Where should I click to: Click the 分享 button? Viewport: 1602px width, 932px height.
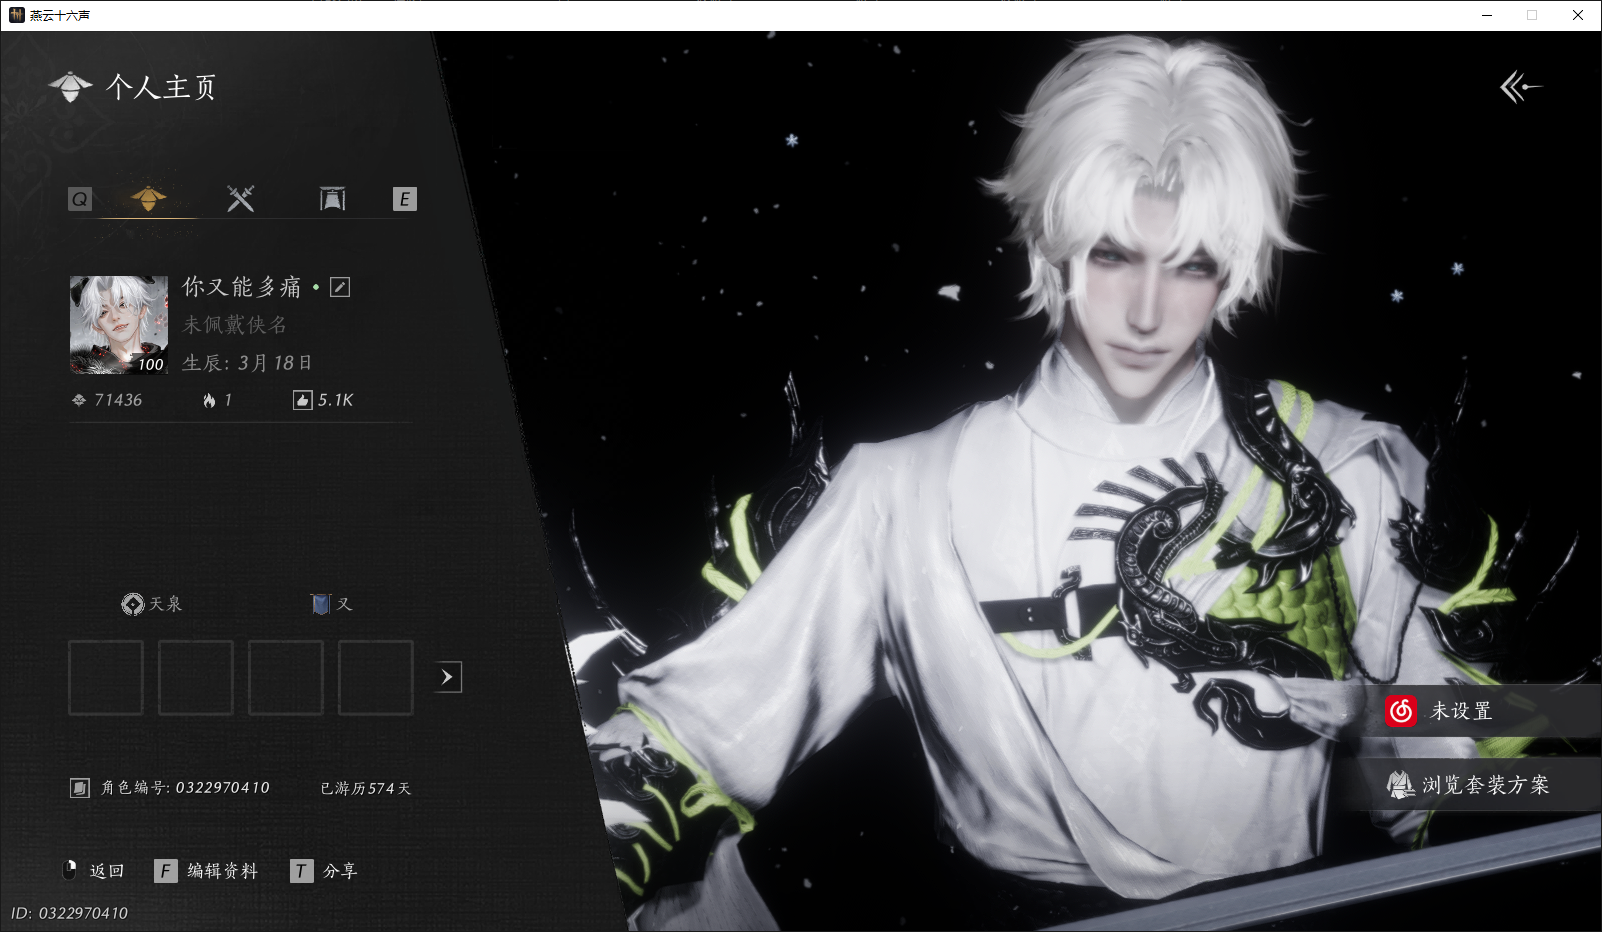coord(324,871)
